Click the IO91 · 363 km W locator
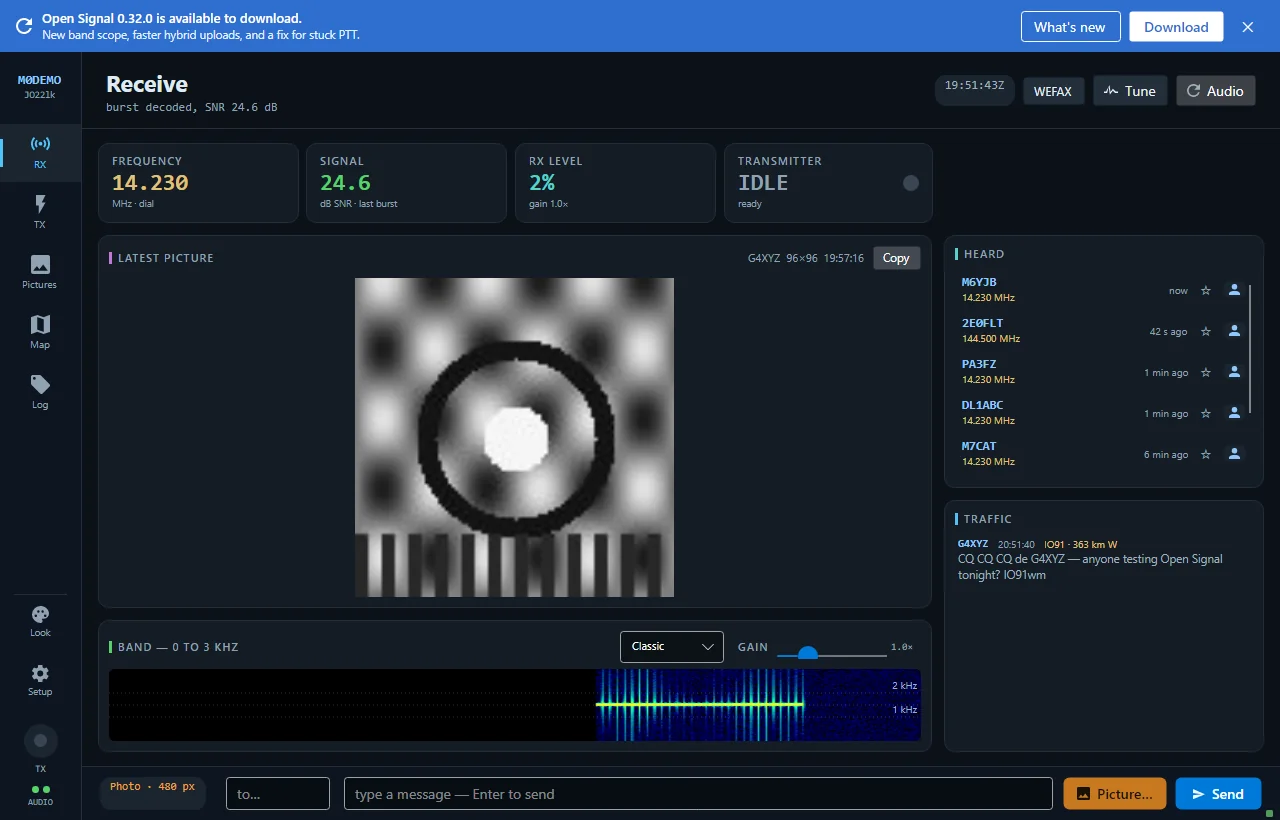1280x820 pixels. point(1081,544)
